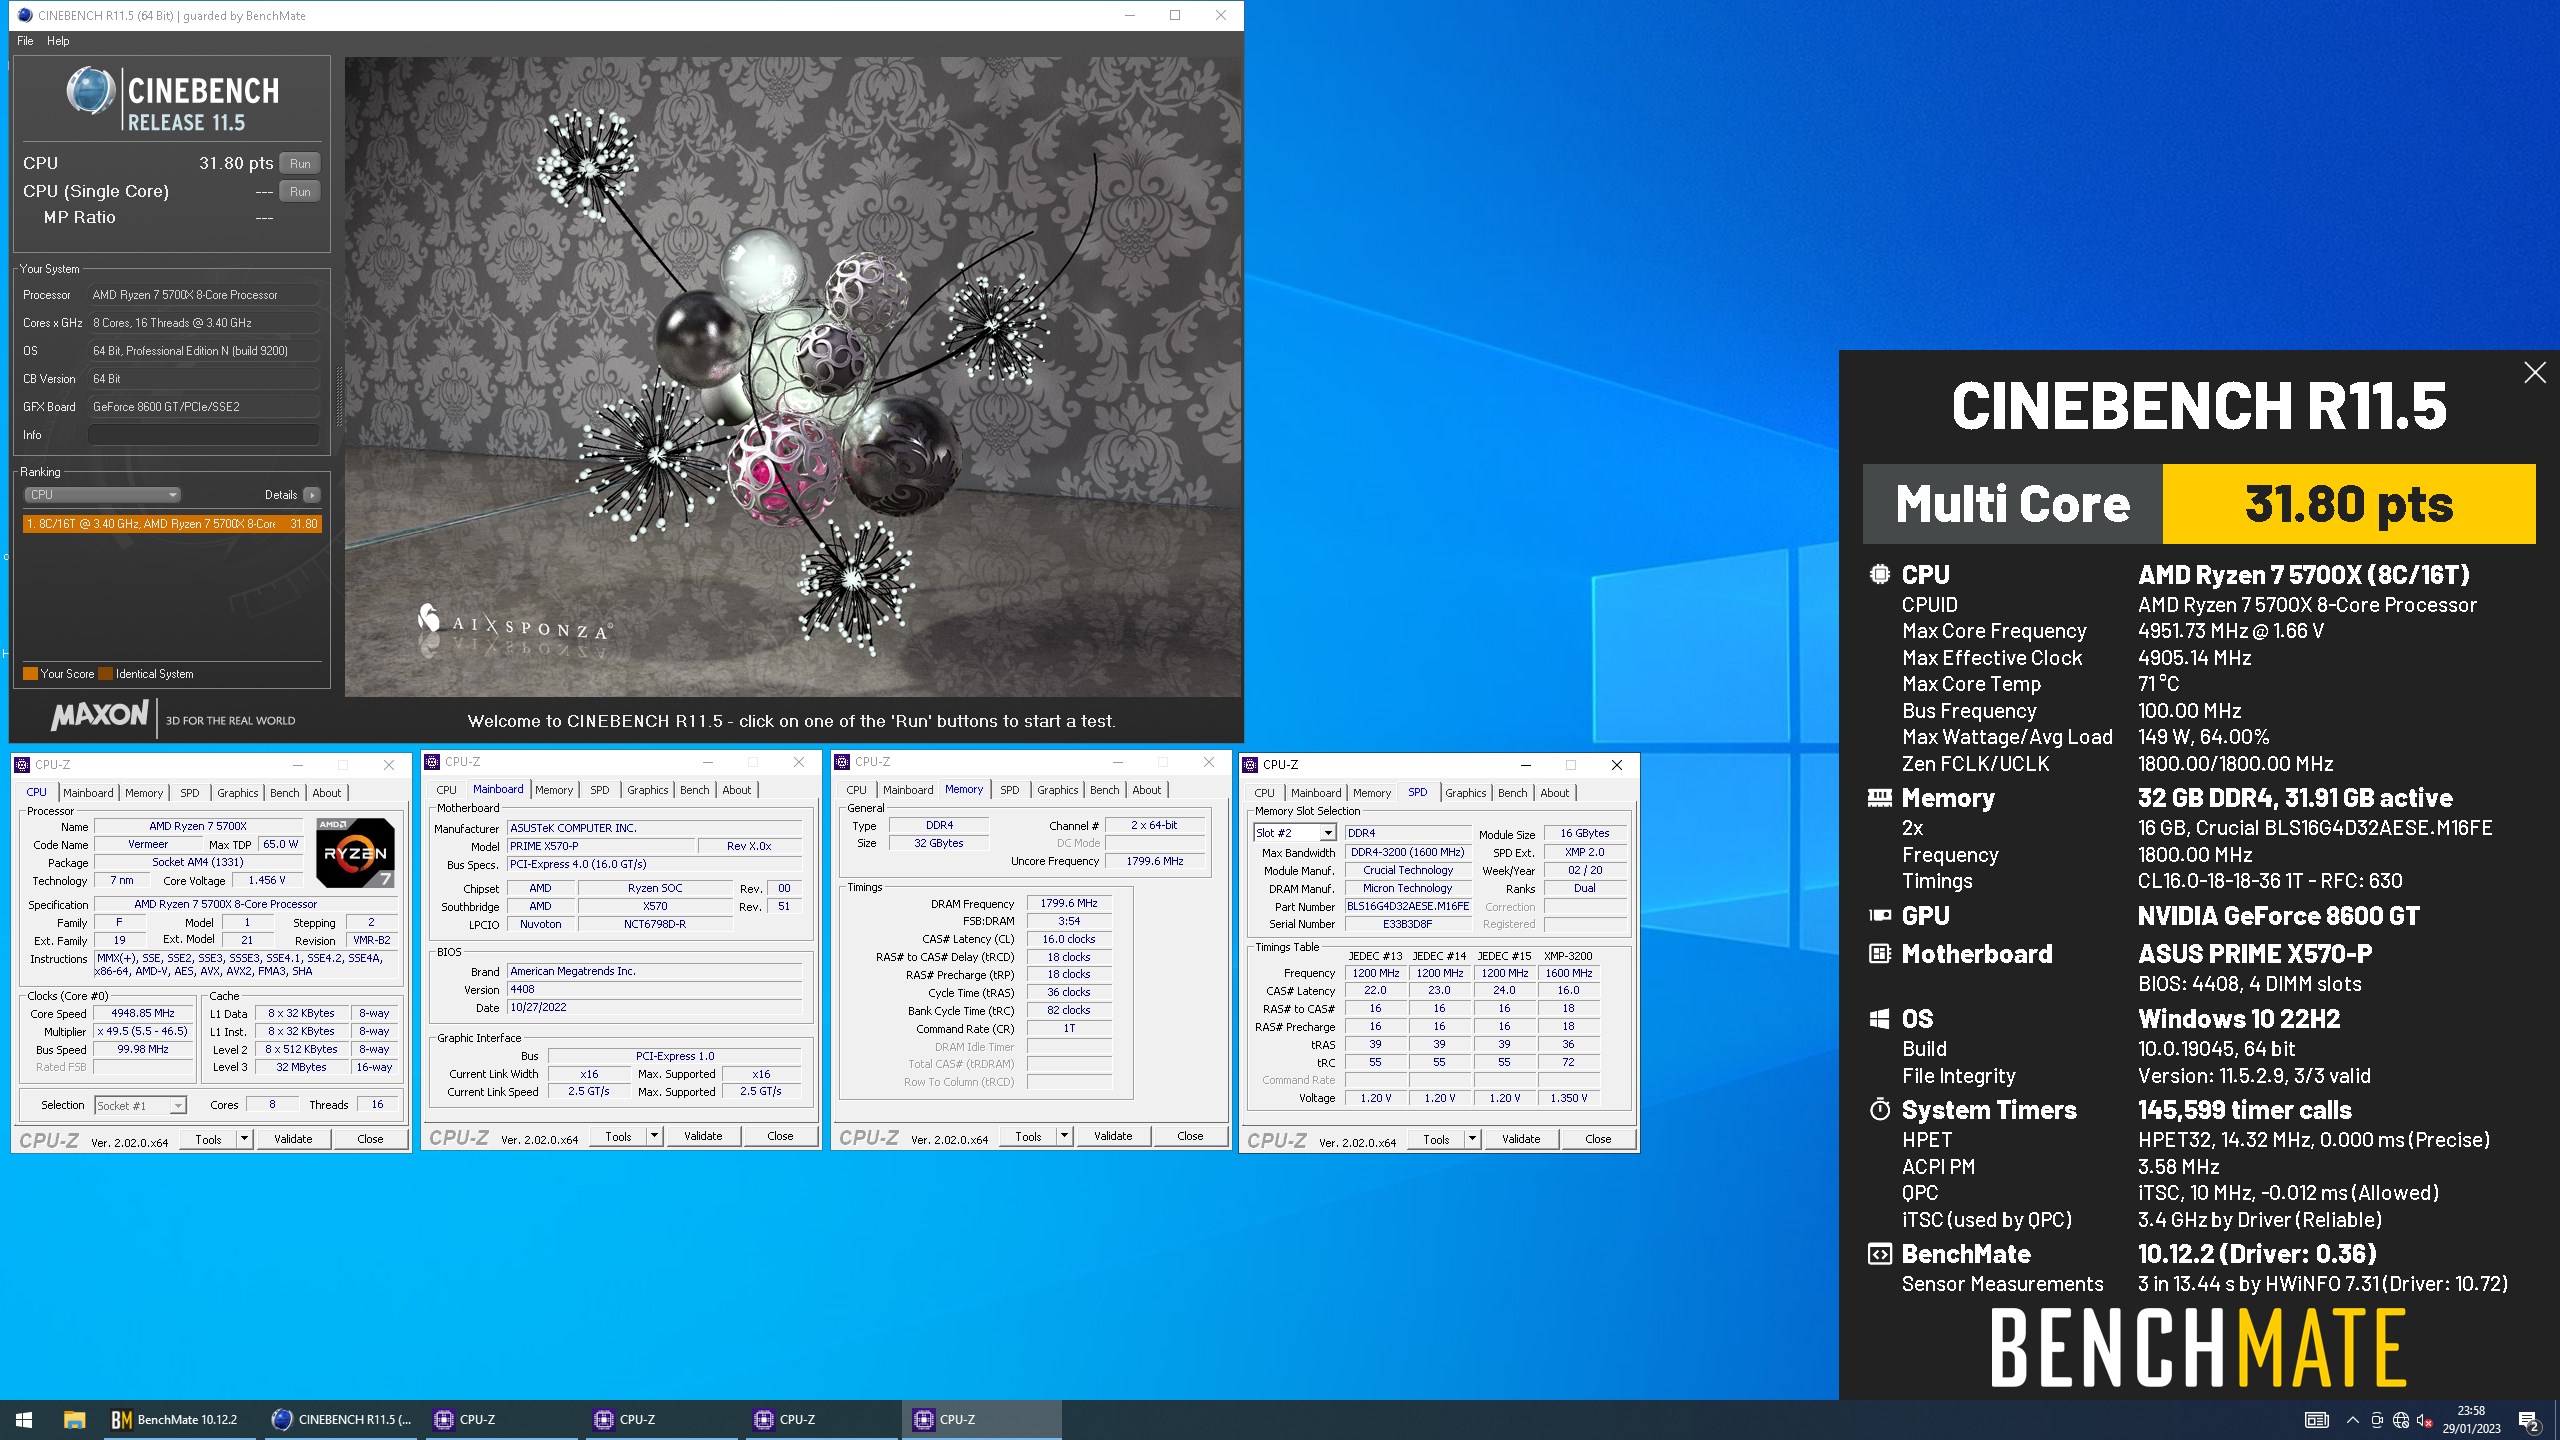Click the Windows OS icon in BenchMate panel

1880,1019
